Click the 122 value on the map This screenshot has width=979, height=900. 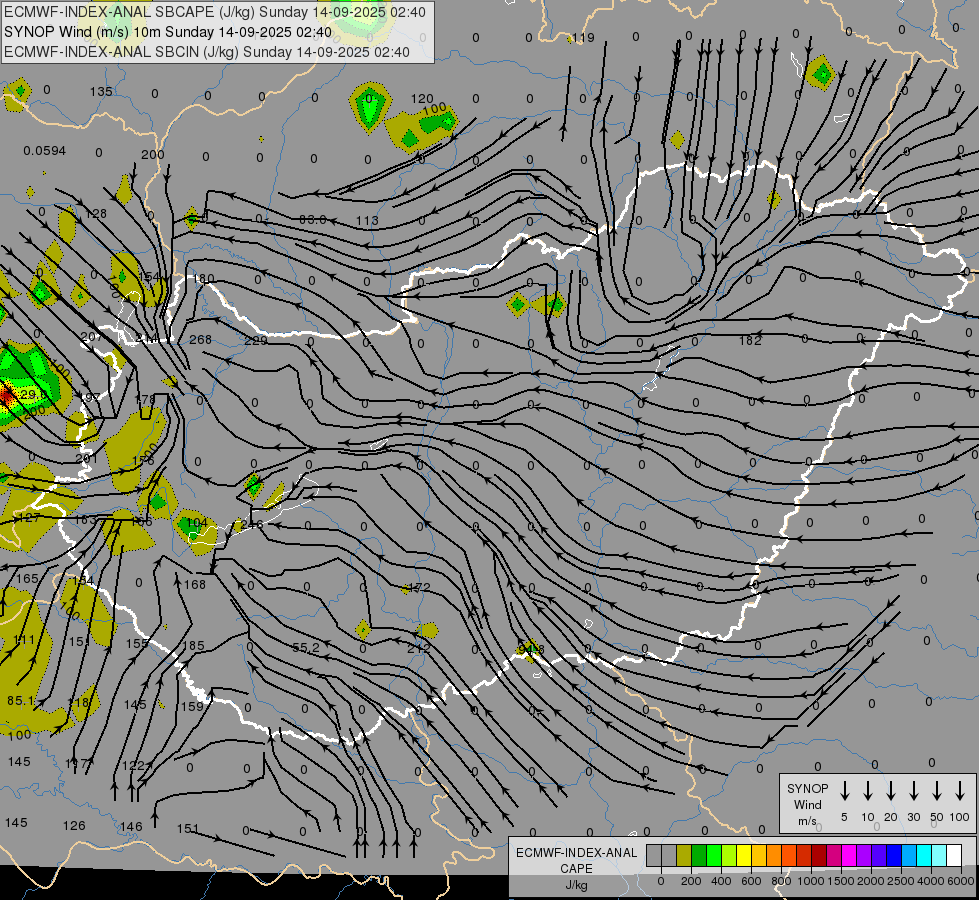pos(133,766)
